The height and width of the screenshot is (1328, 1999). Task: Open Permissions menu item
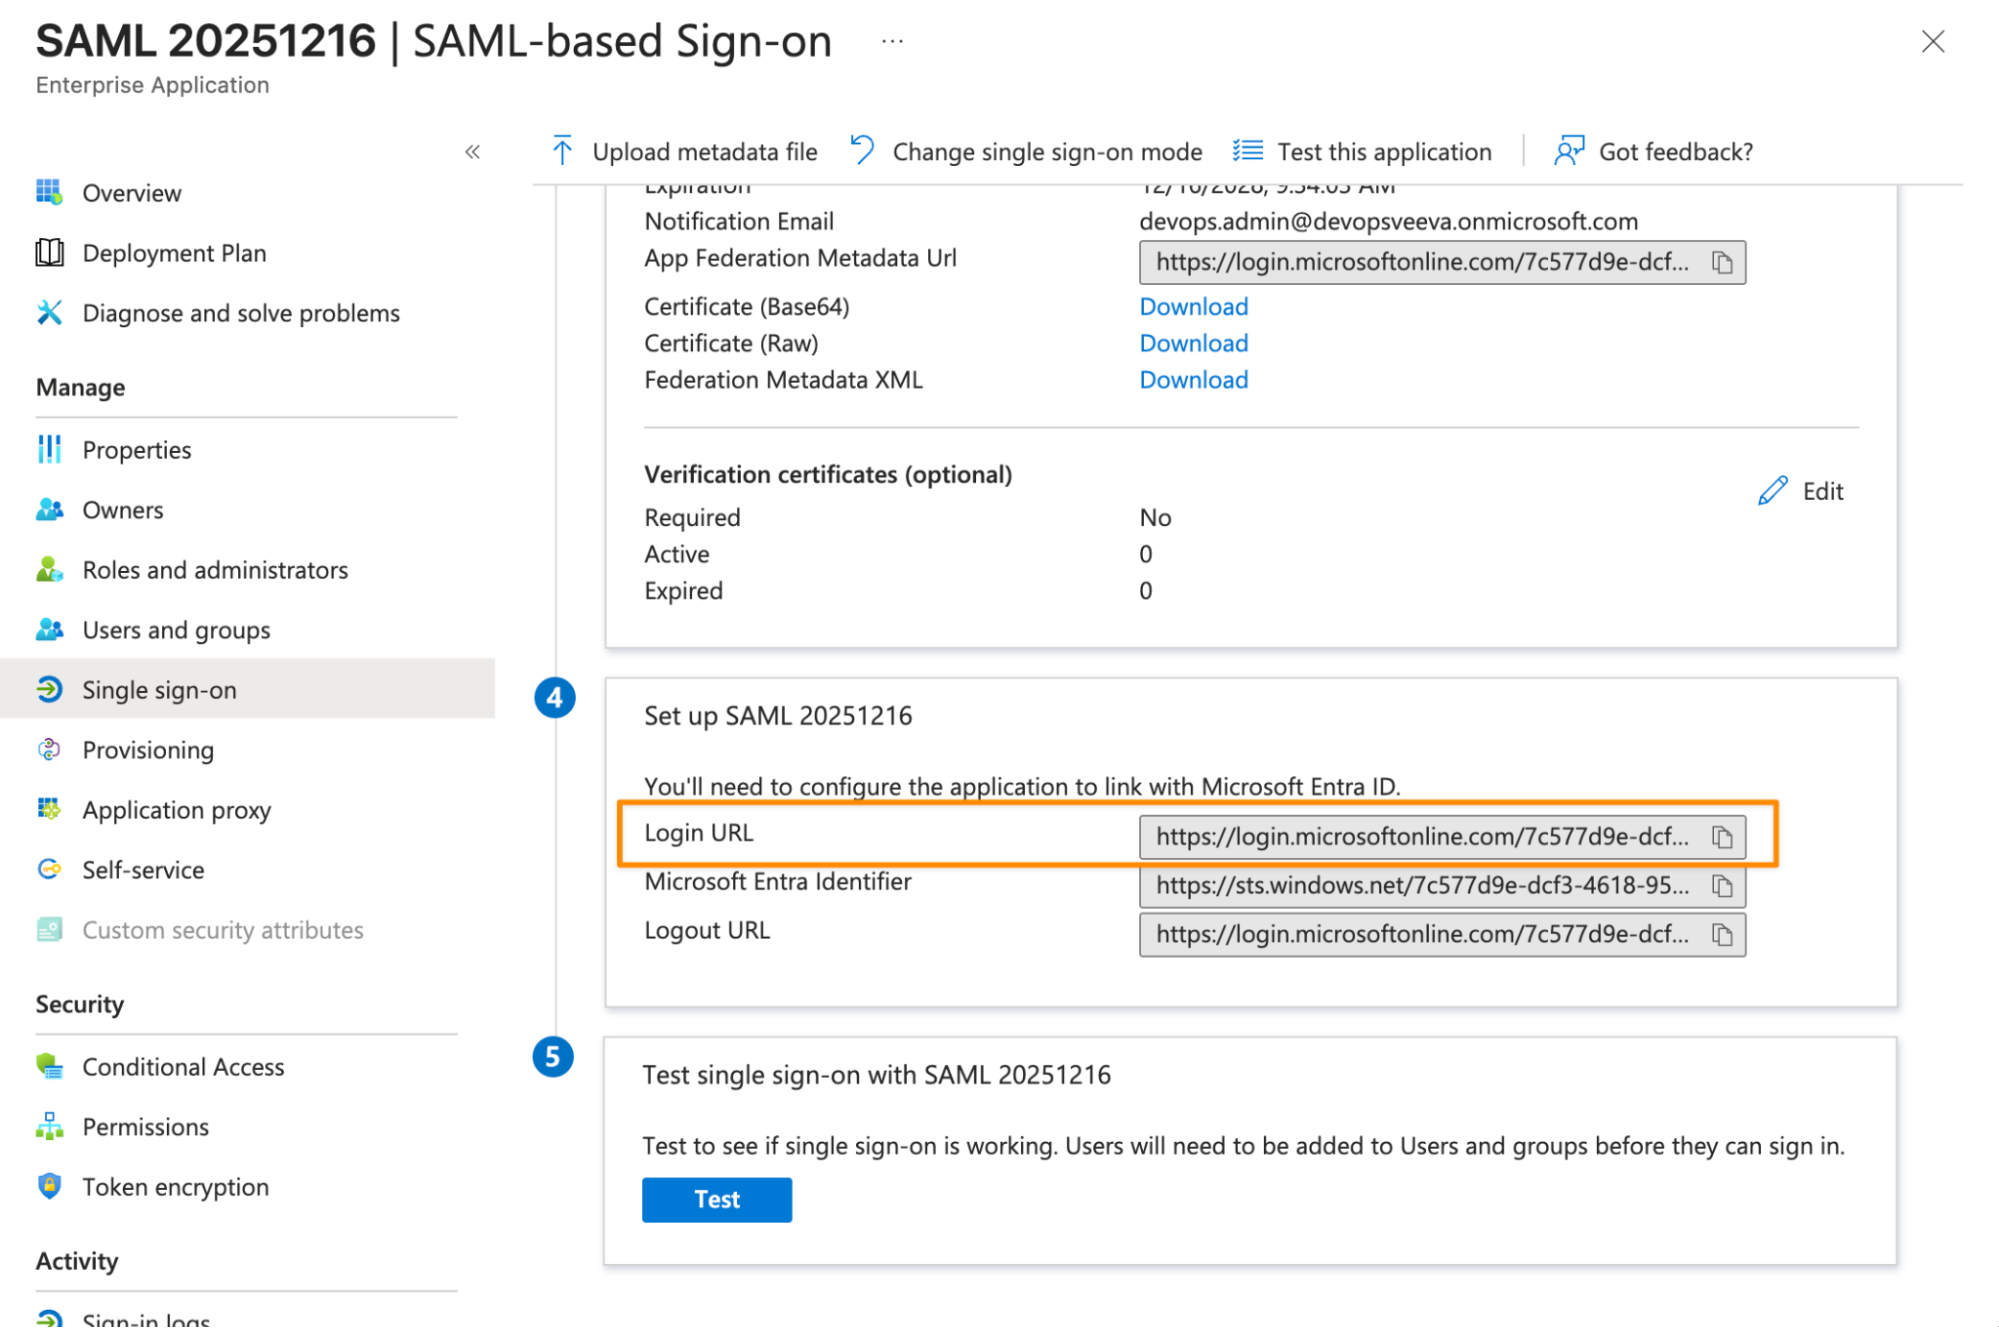click(145, 1127)
